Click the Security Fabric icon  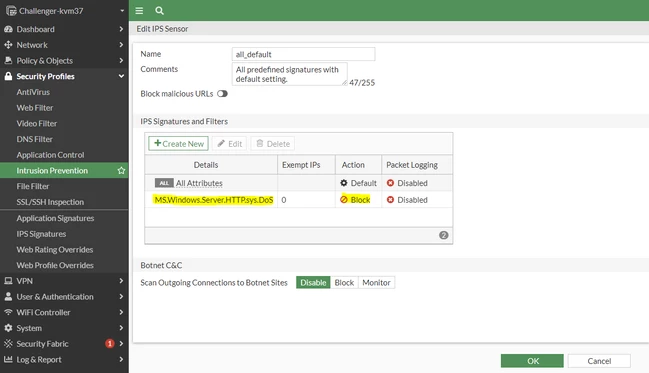tap(8, 344)
